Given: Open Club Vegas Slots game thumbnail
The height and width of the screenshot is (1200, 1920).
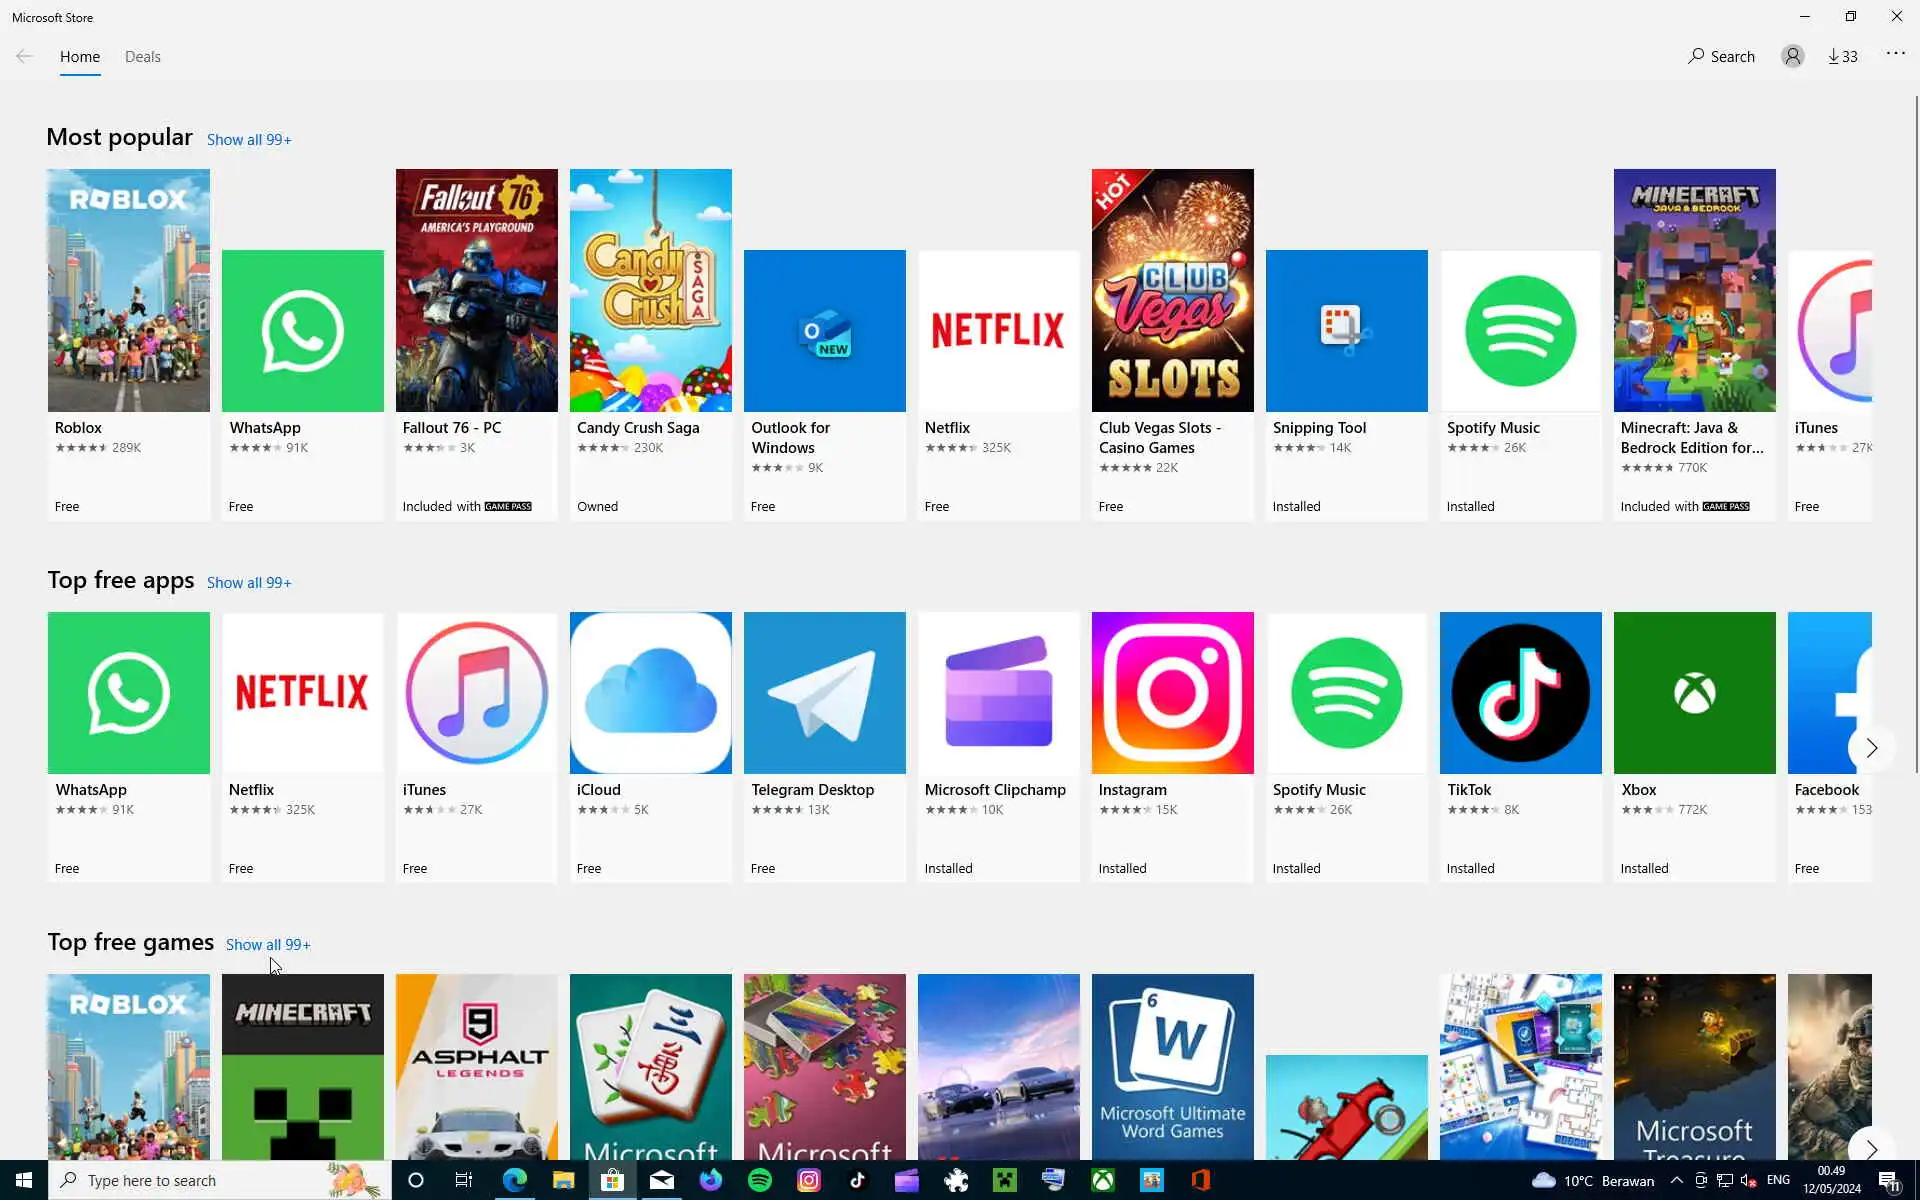Looking at the screenshot, I should [x=1172, y=290].
